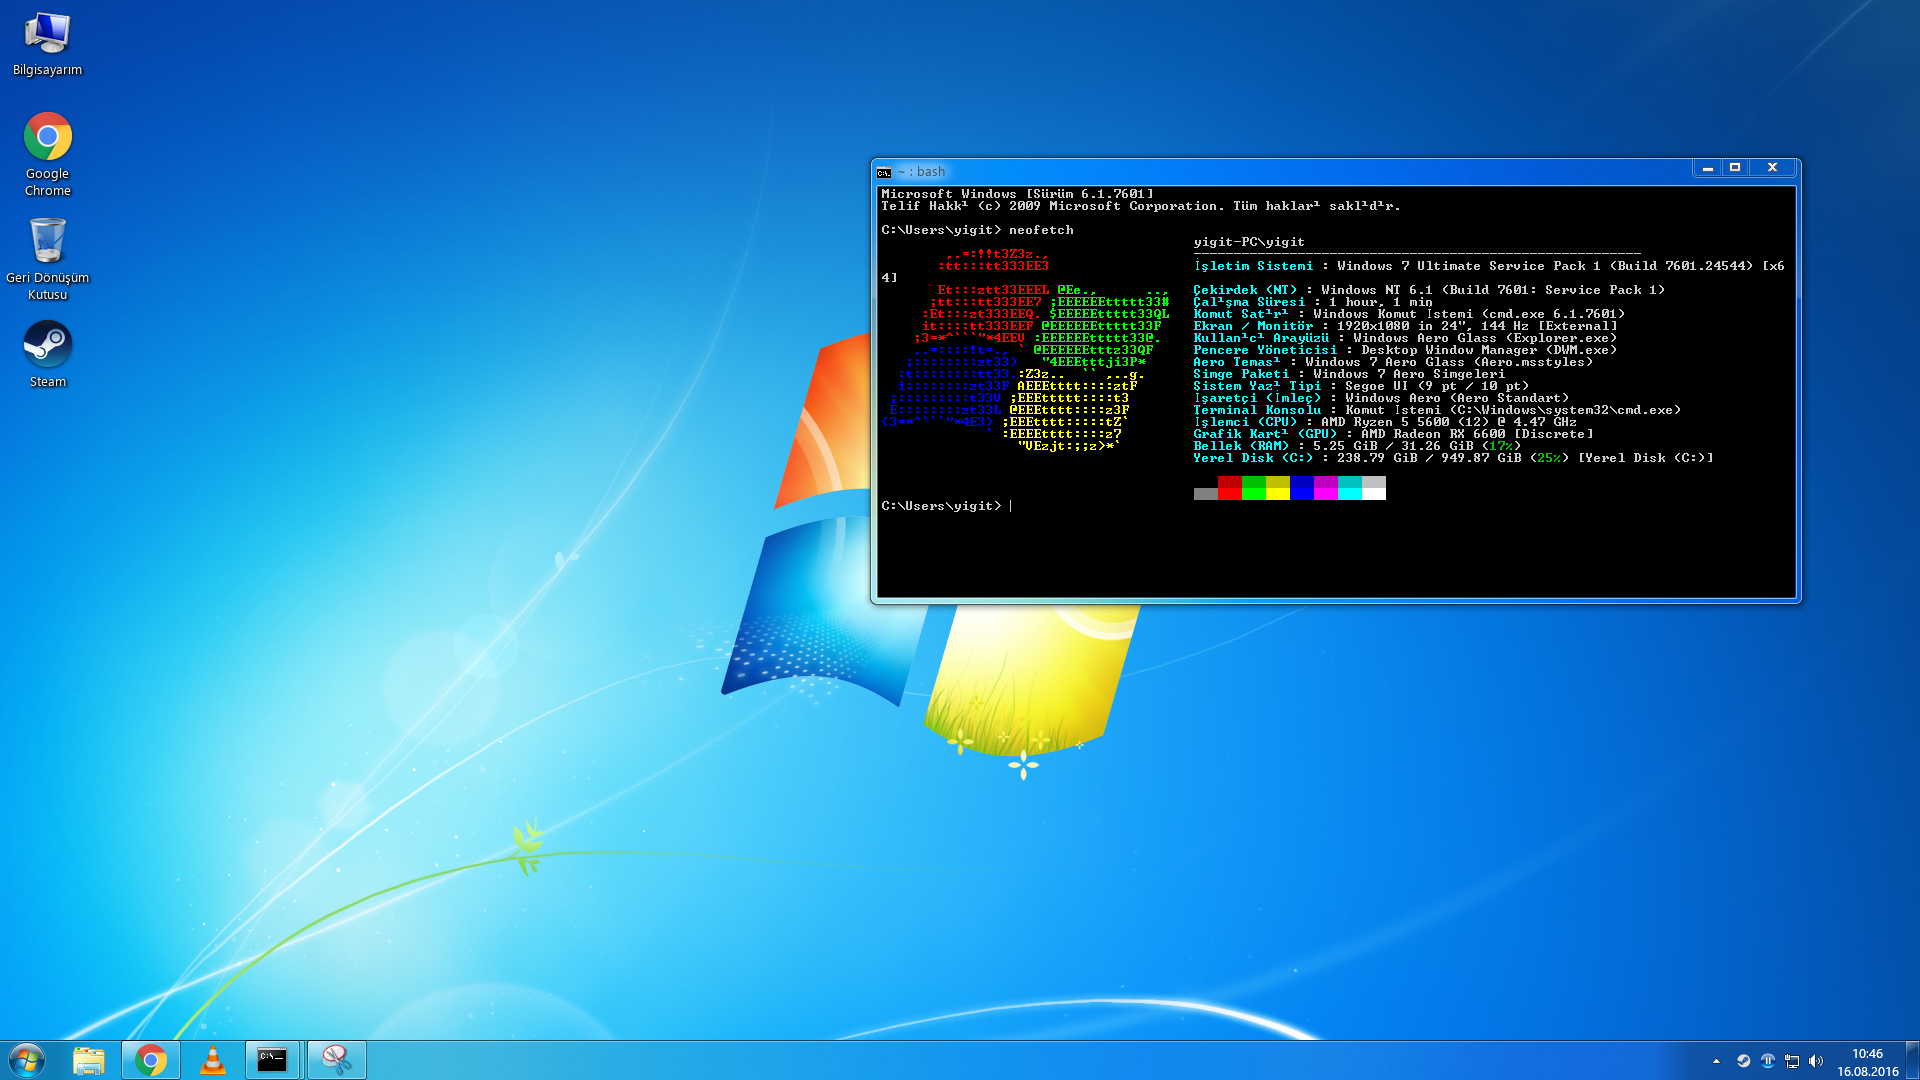Click the 'Microsoft Windows [Sürüm 6.1.7601]' line

tap(1017, 194)
